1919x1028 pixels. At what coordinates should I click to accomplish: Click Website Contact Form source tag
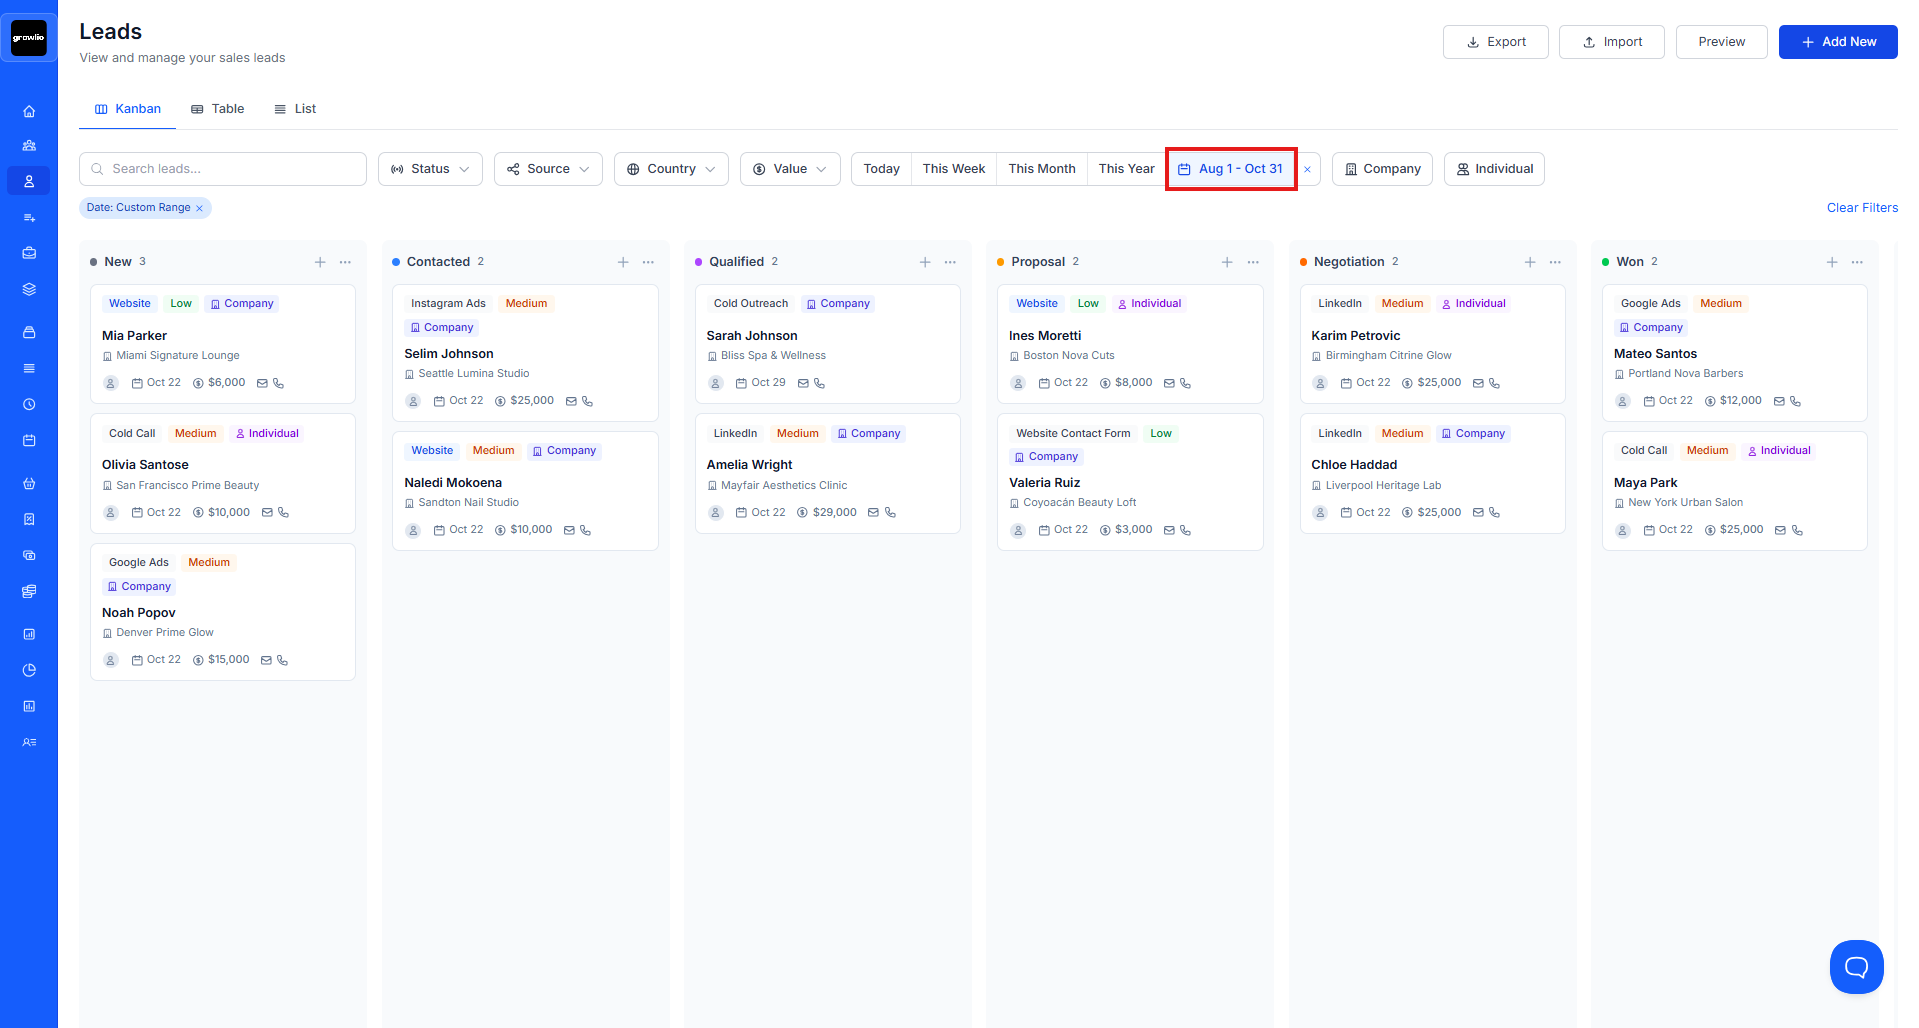click(x=1073, y=434)
